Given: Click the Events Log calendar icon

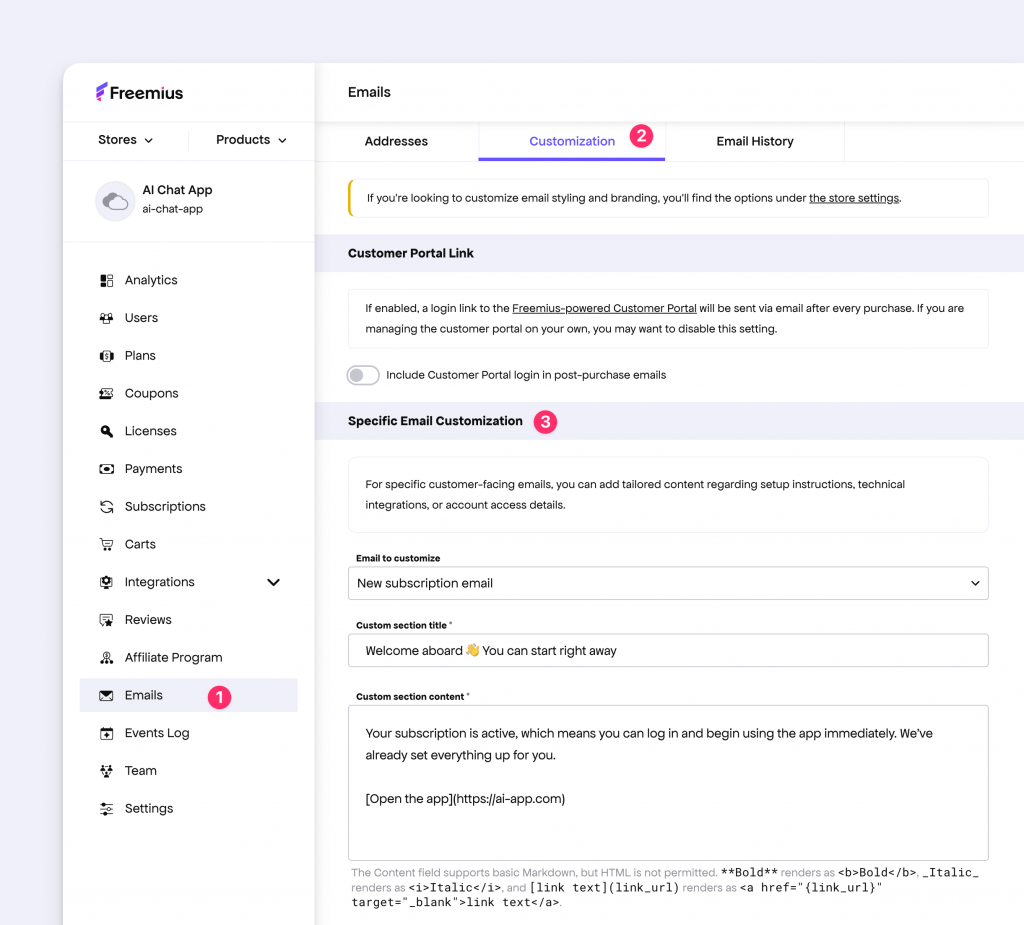Looking at the screenshot, I should pos(106,733).
